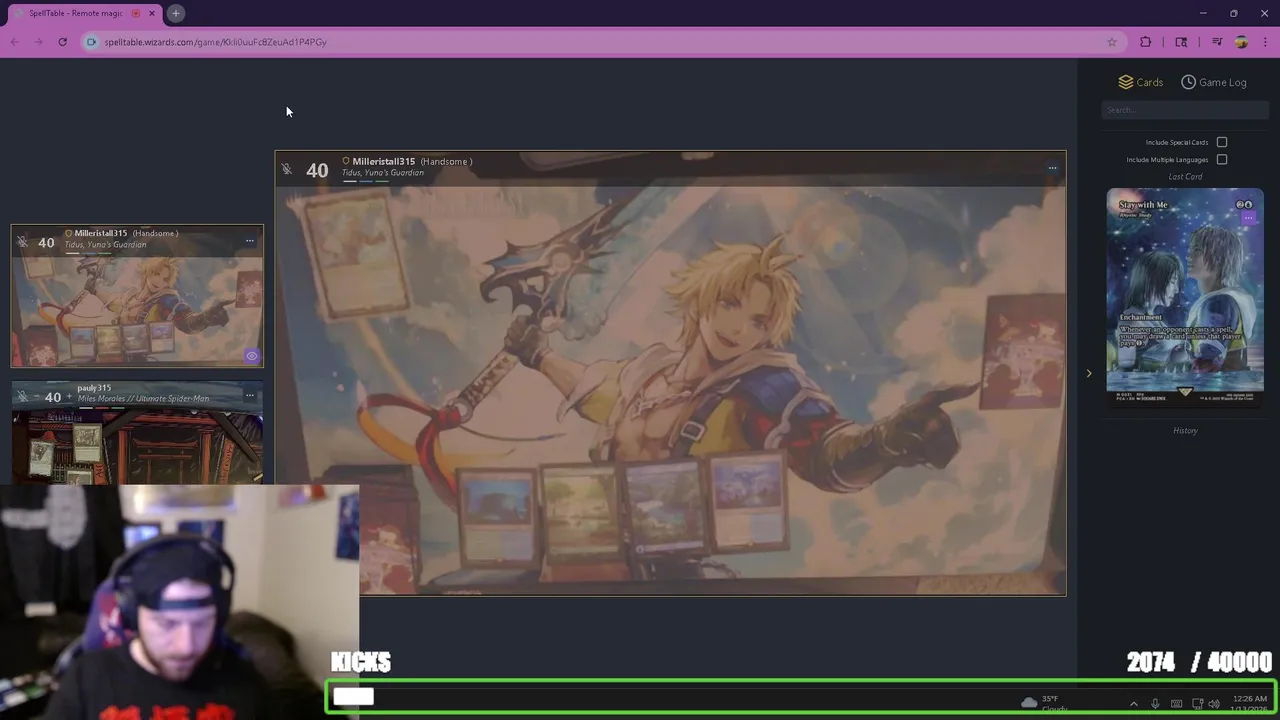This screenshot has width=1280, height=720.
Task: Show hidden system tray icons
Action: pos(1133,704)
